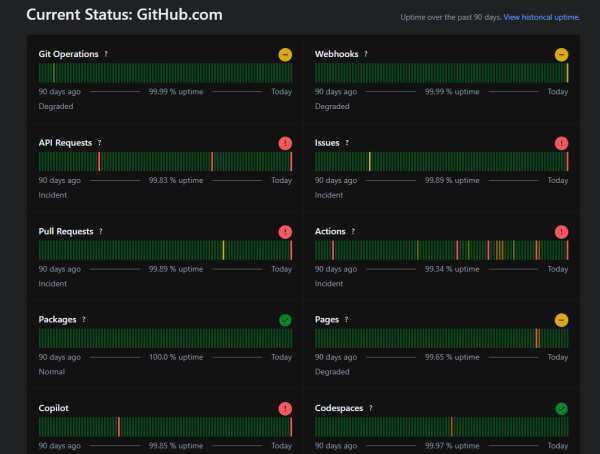Open help tooltip next to Git Operations
Image resolution: width=600 pixels, height=454 pixels.
pyautogui.click(x=106, y=54)
